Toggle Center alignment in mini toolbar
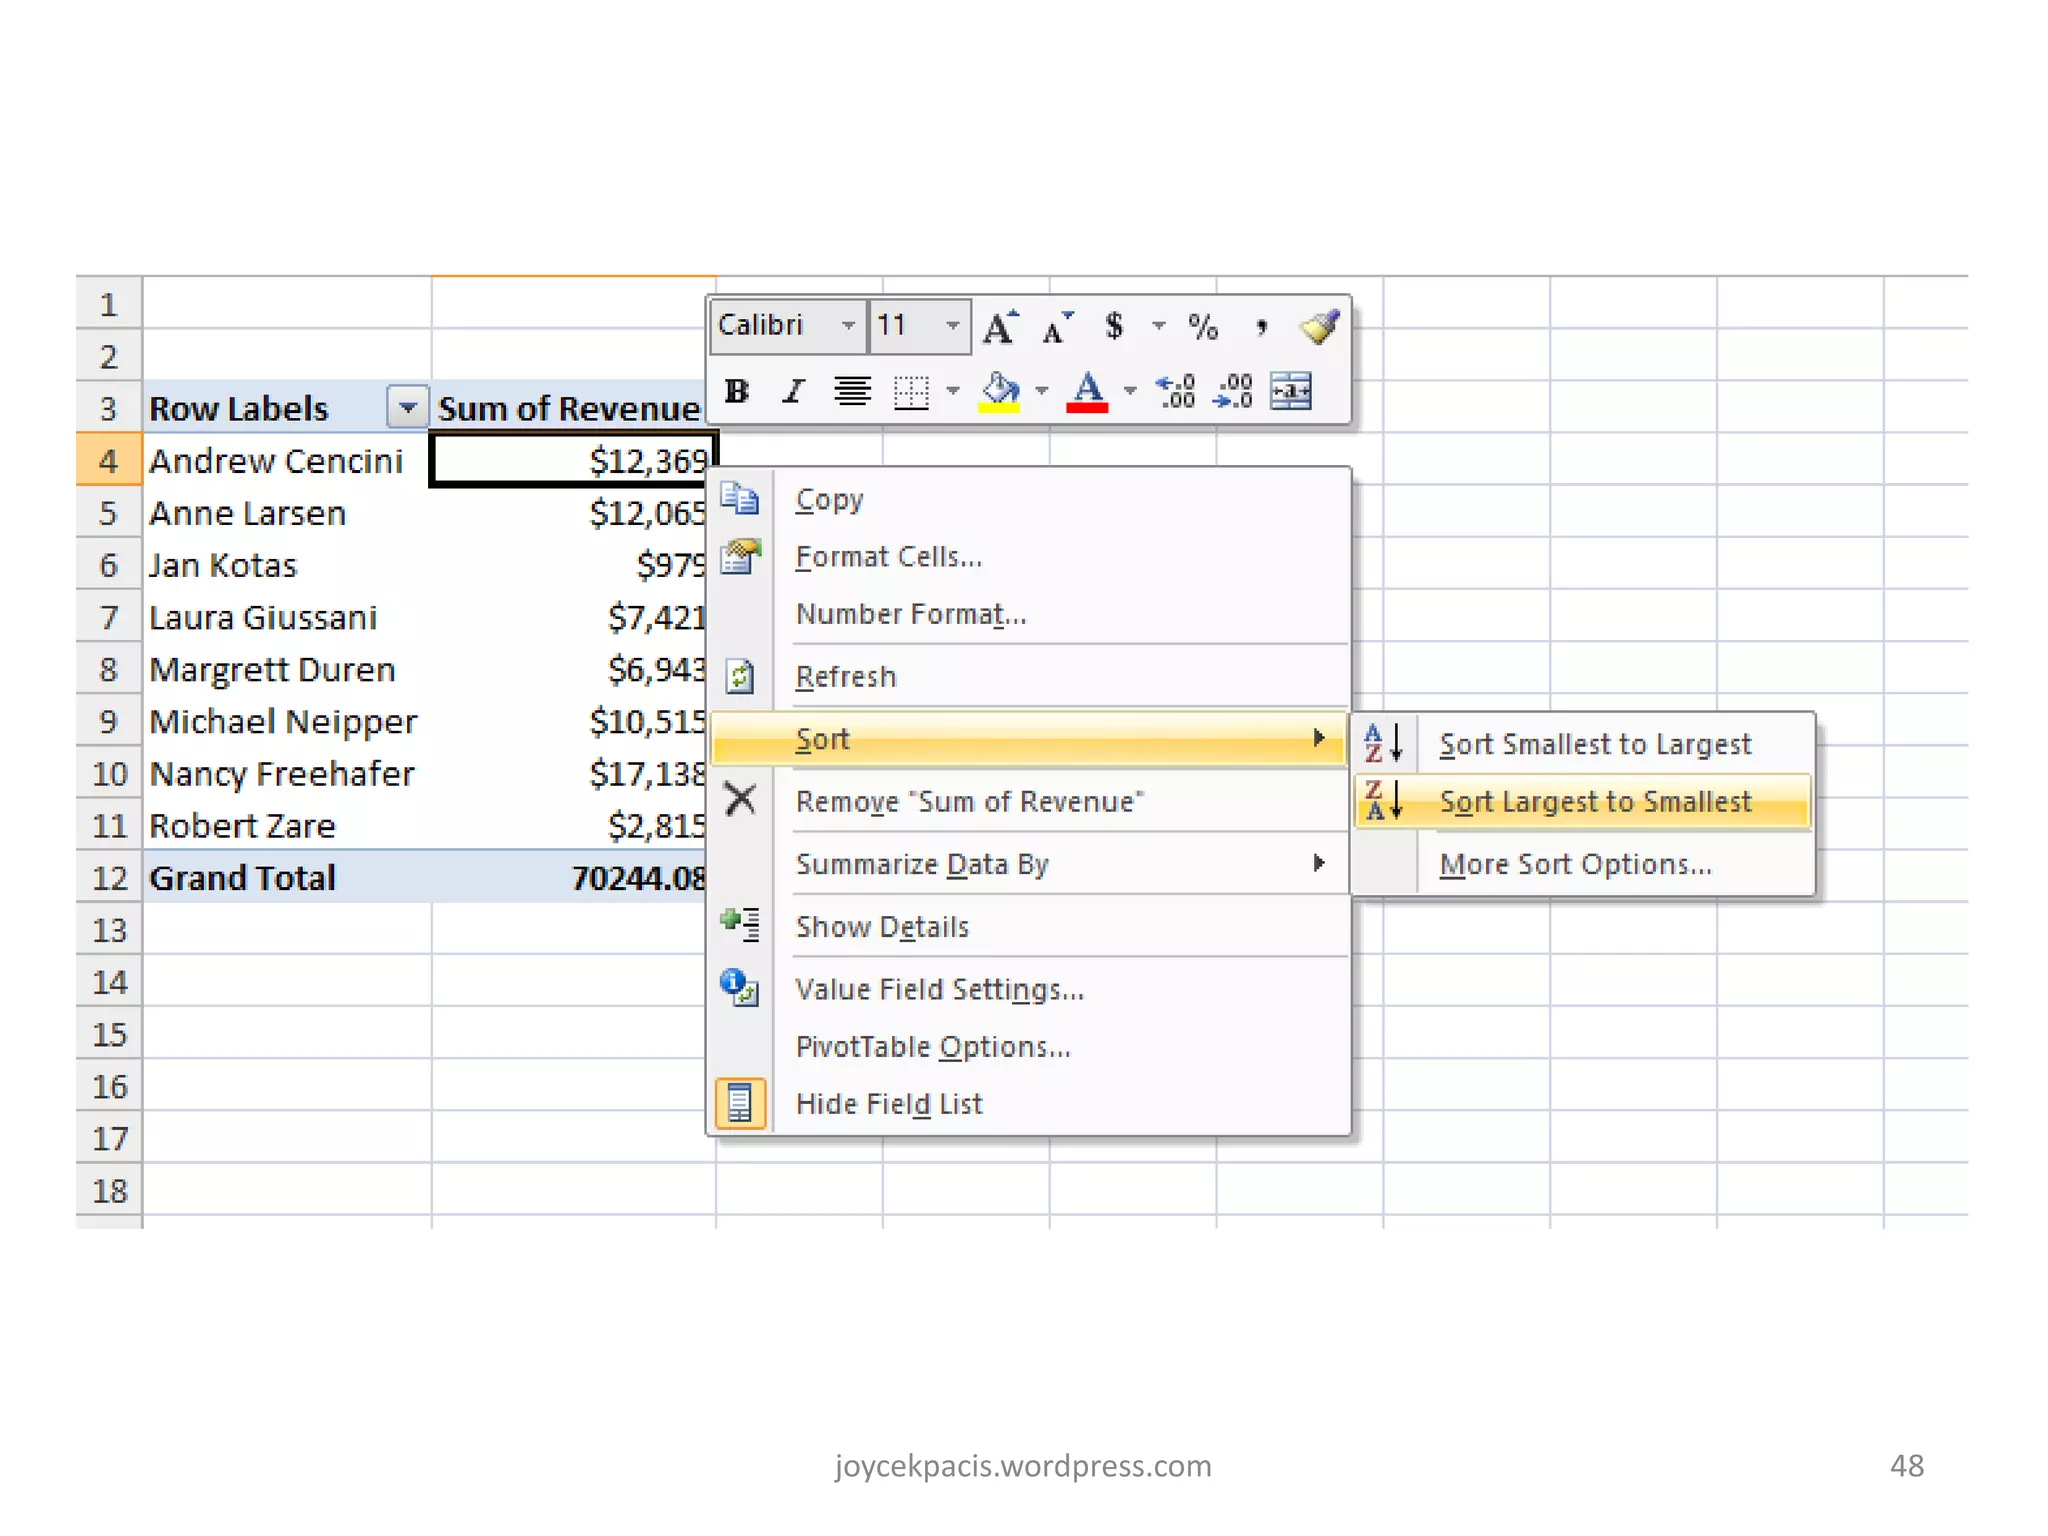The height and width of the screenshot is (1536, 2048). (852, 391)
